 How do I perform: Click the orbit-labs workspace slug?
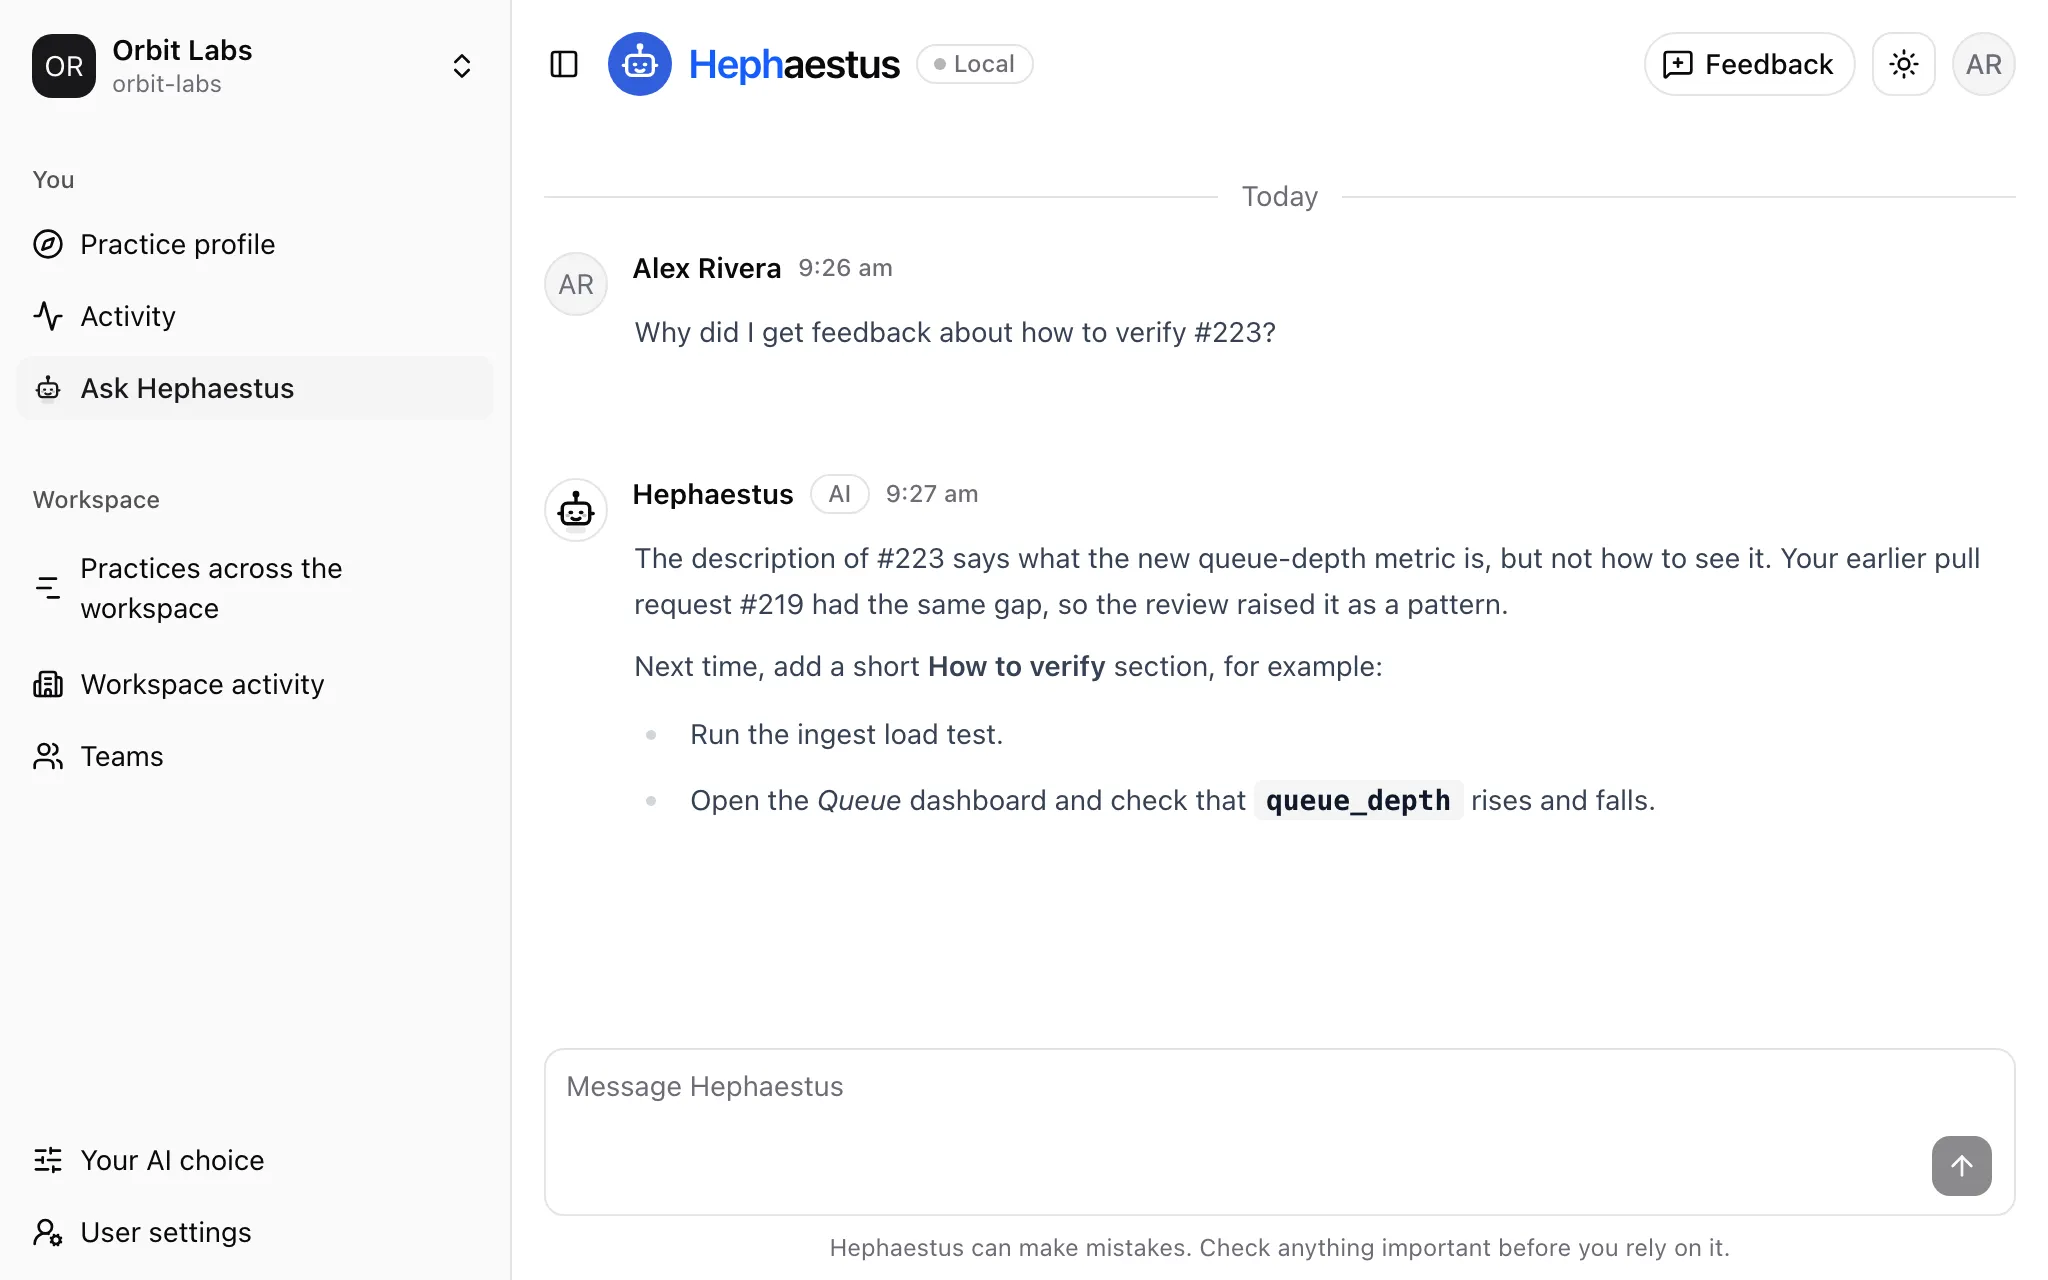pyautogui.click(x=167, y=84)
